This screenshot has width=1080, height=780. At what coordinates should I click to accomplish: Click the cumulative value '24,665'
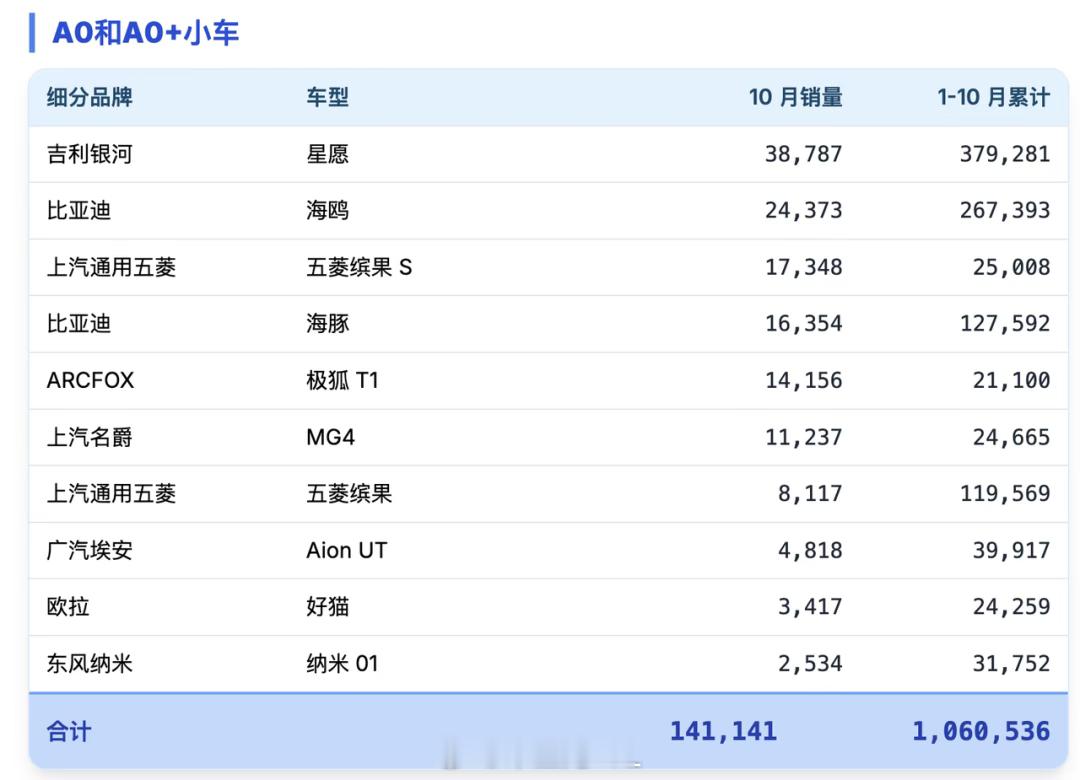1011,438
